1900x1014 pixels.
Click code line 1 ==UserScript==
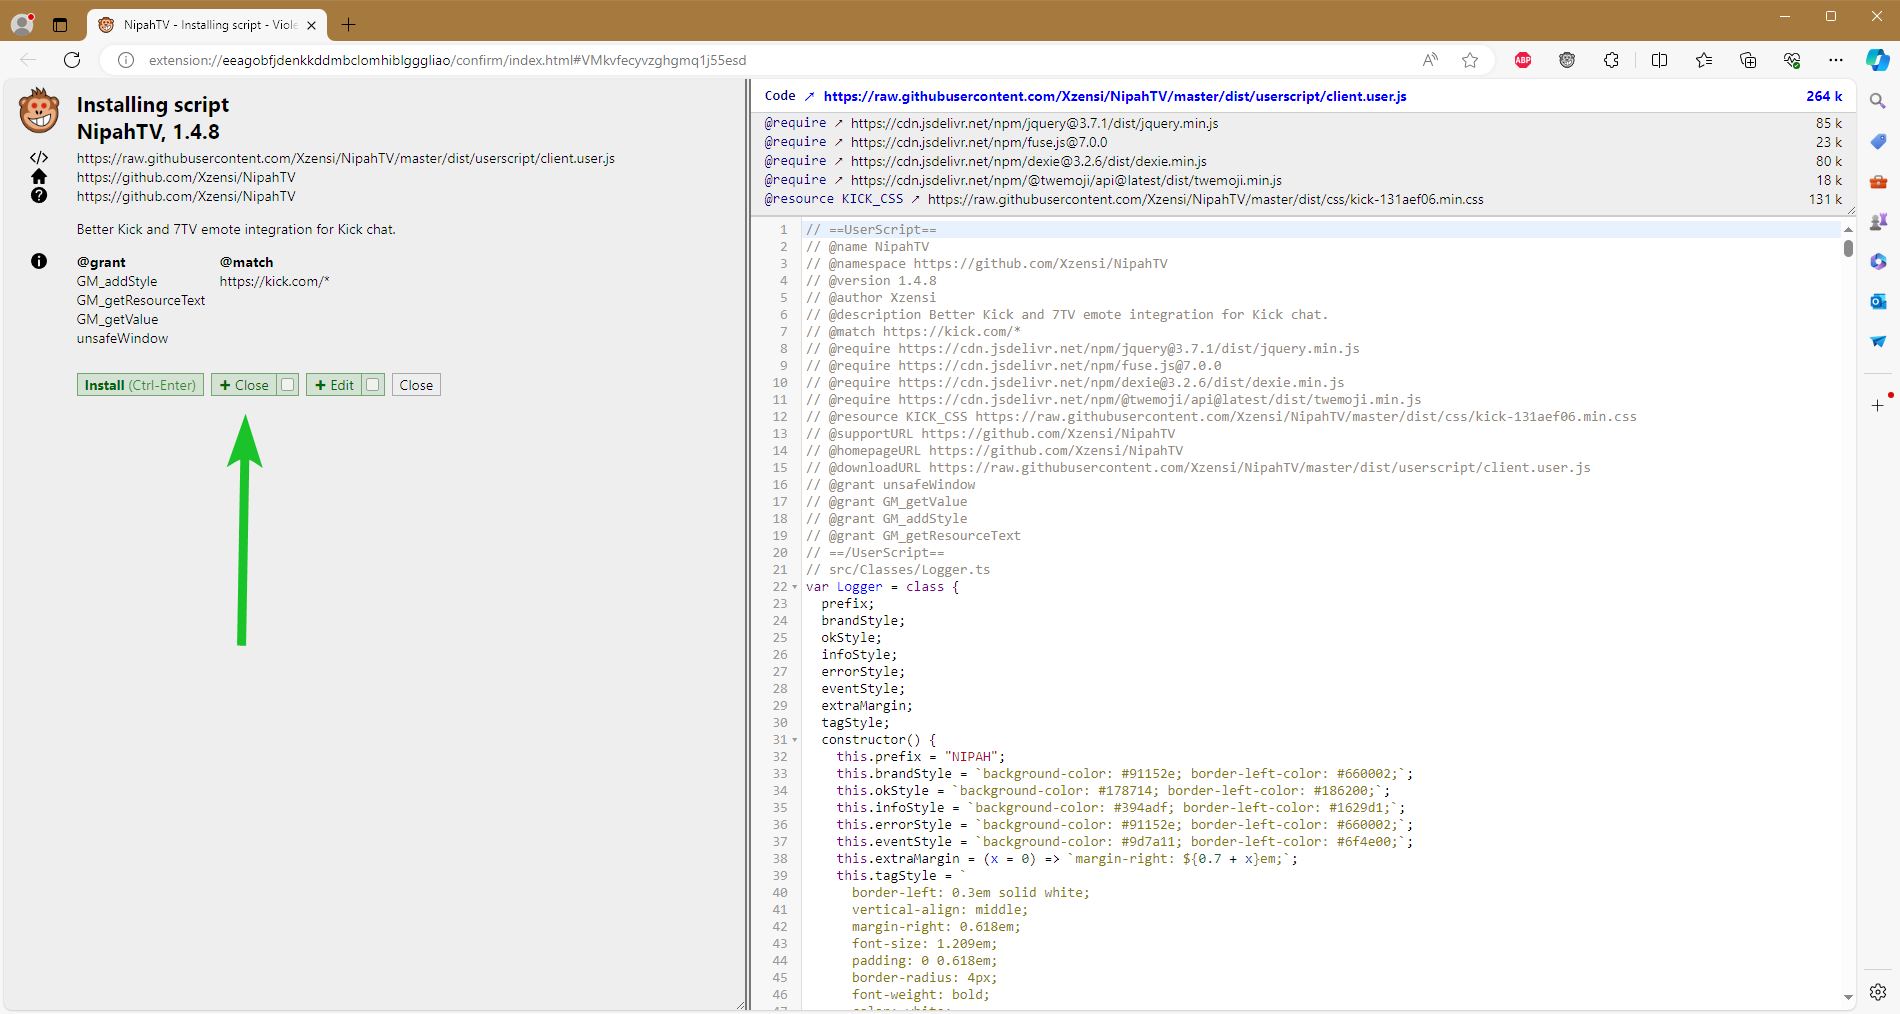click(871, 230)
